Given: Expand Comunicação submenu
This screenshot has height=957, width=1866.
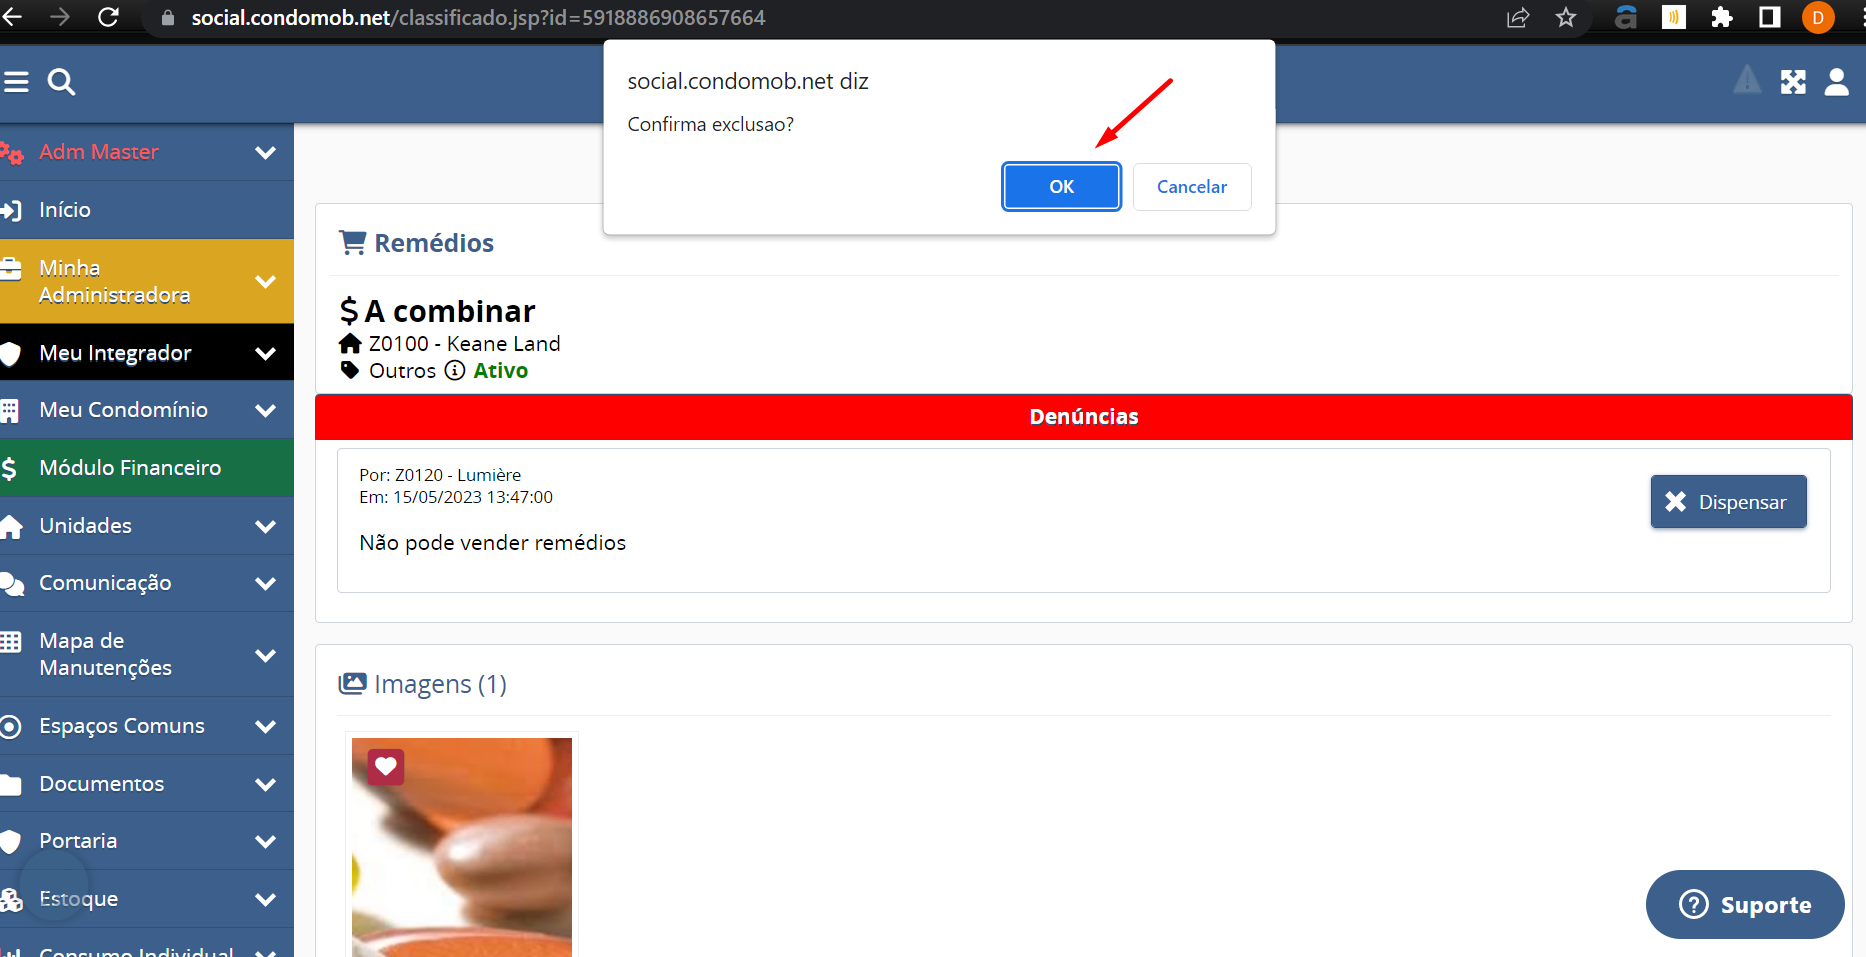Looking at the screenshot, I should [x=265, y=583].
